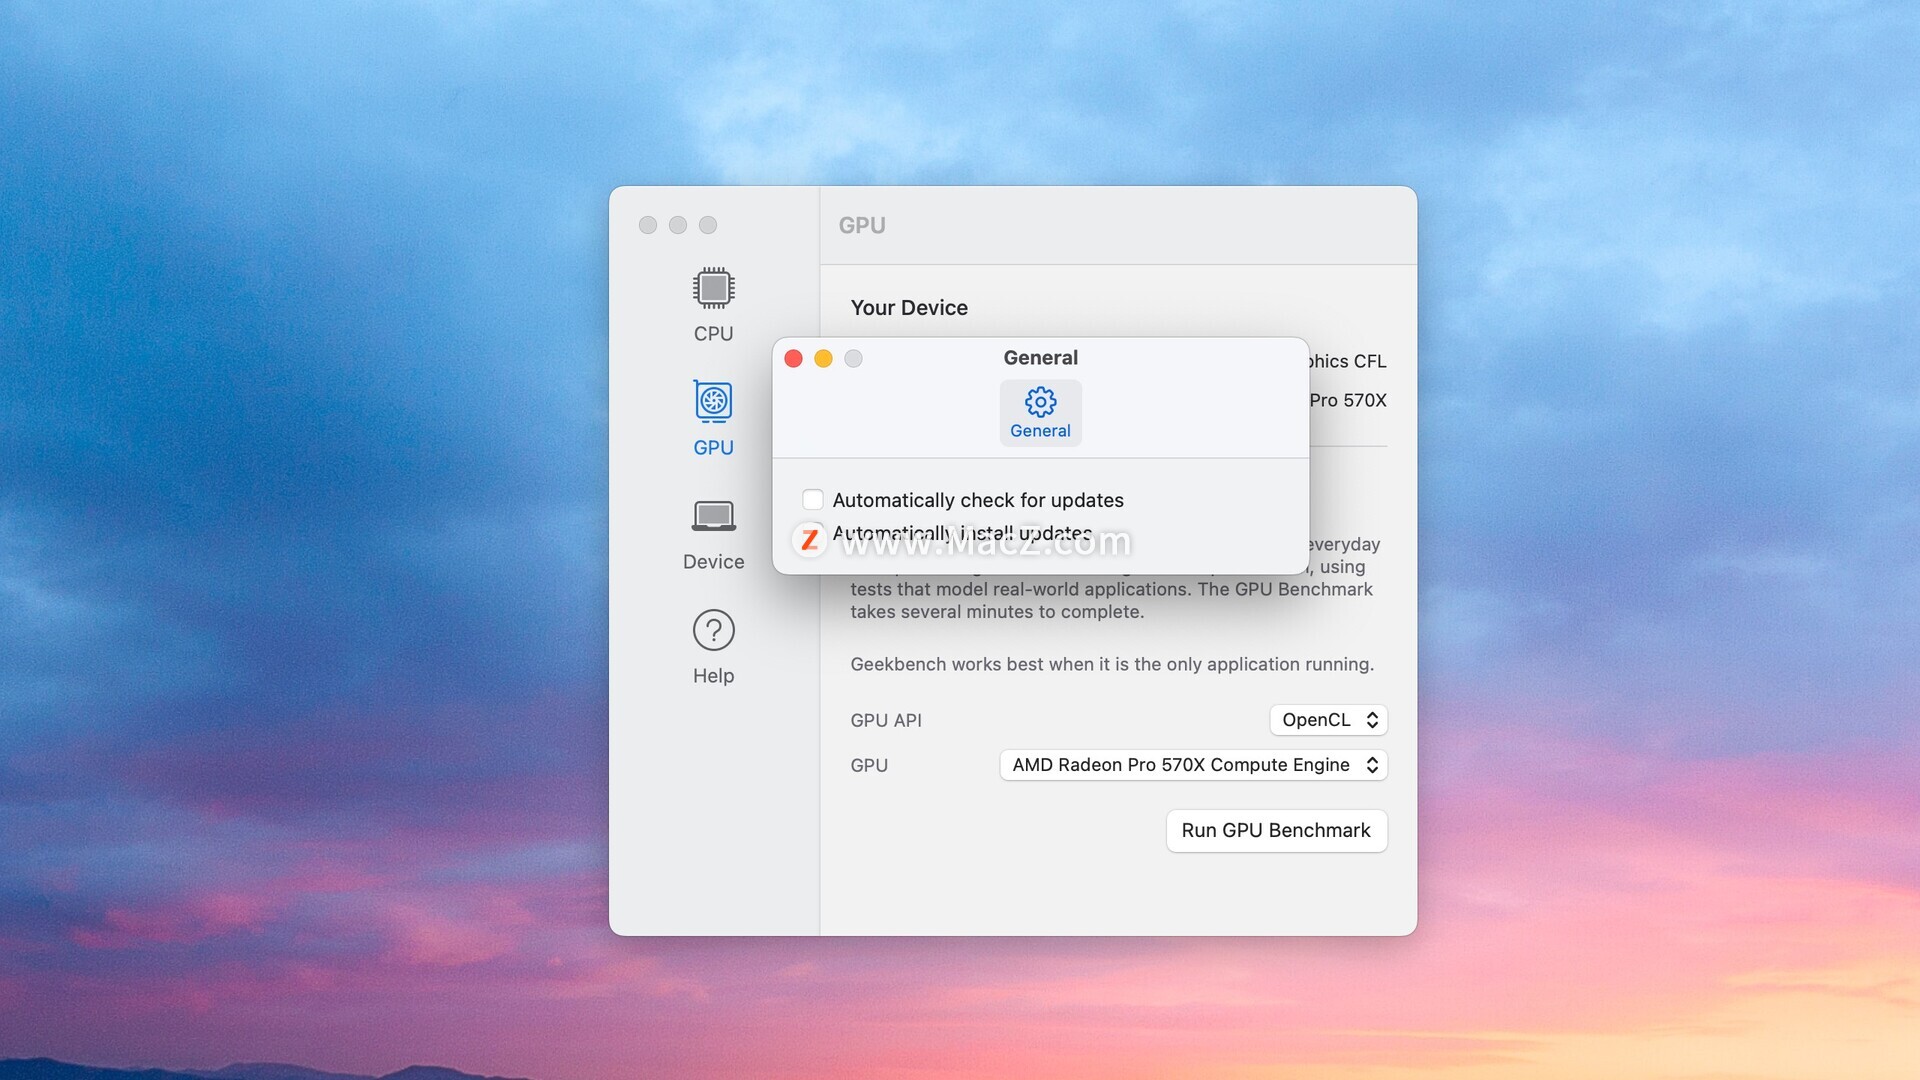Click the 'Pro 570X' device text
Image resolution: width=1920 pixels, height=1080 pixels.
click(1348, 400)
